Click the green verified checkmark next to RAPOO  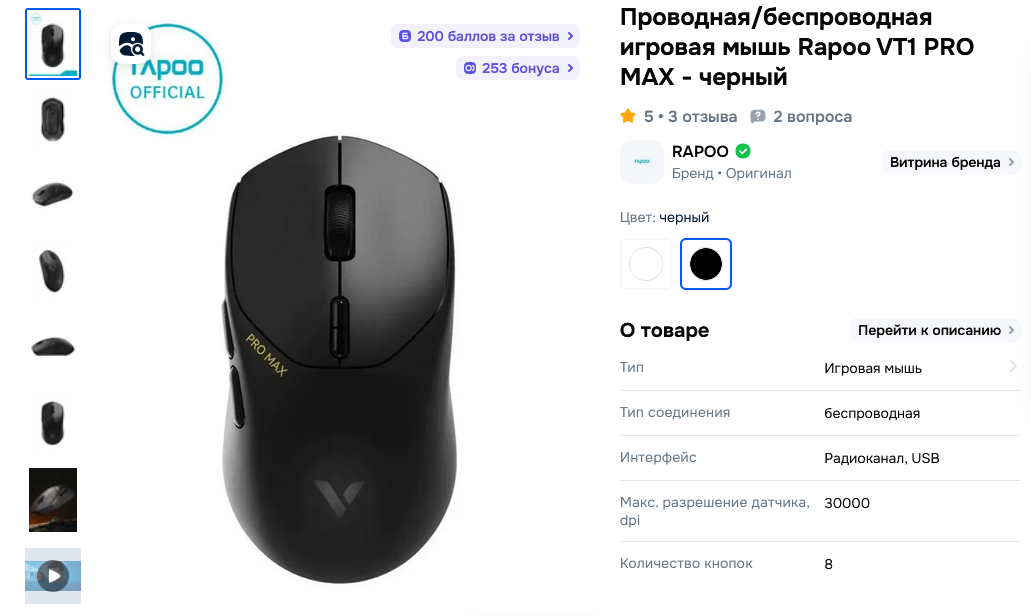[x=743, y=151]
